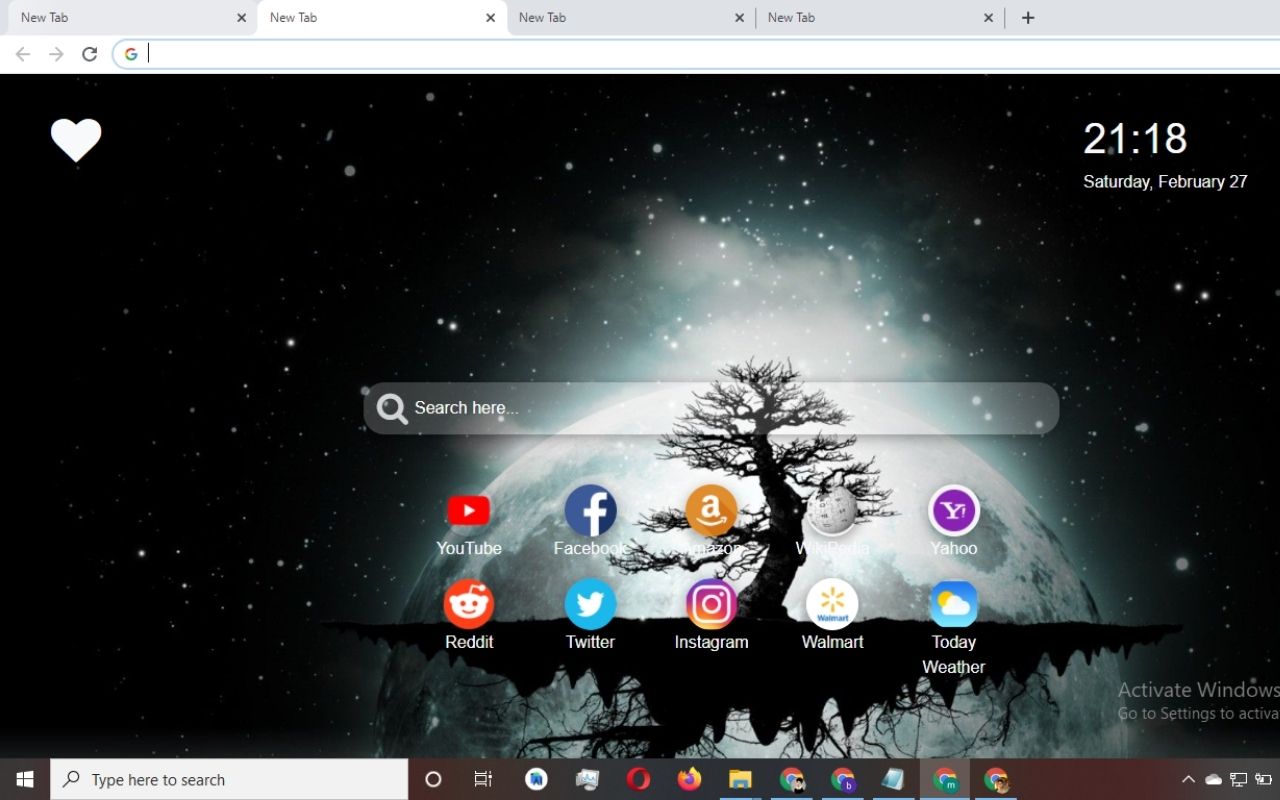Open a new browser tab with plus button

coord(1028,17)
